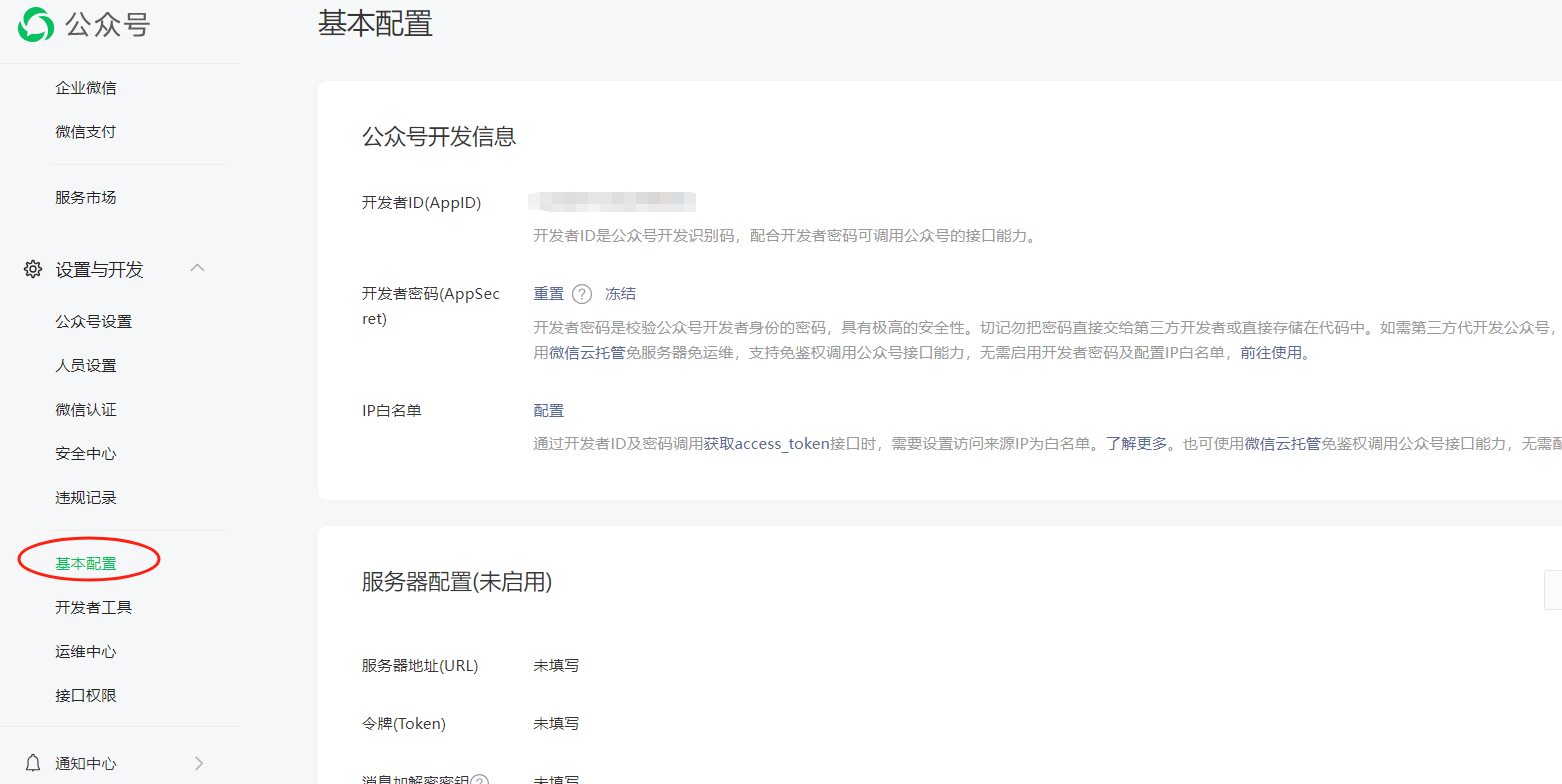1562x784 pixels.
Task: Click 未填写 value for 令牌(Token)
Action: (x=556, y=724)
